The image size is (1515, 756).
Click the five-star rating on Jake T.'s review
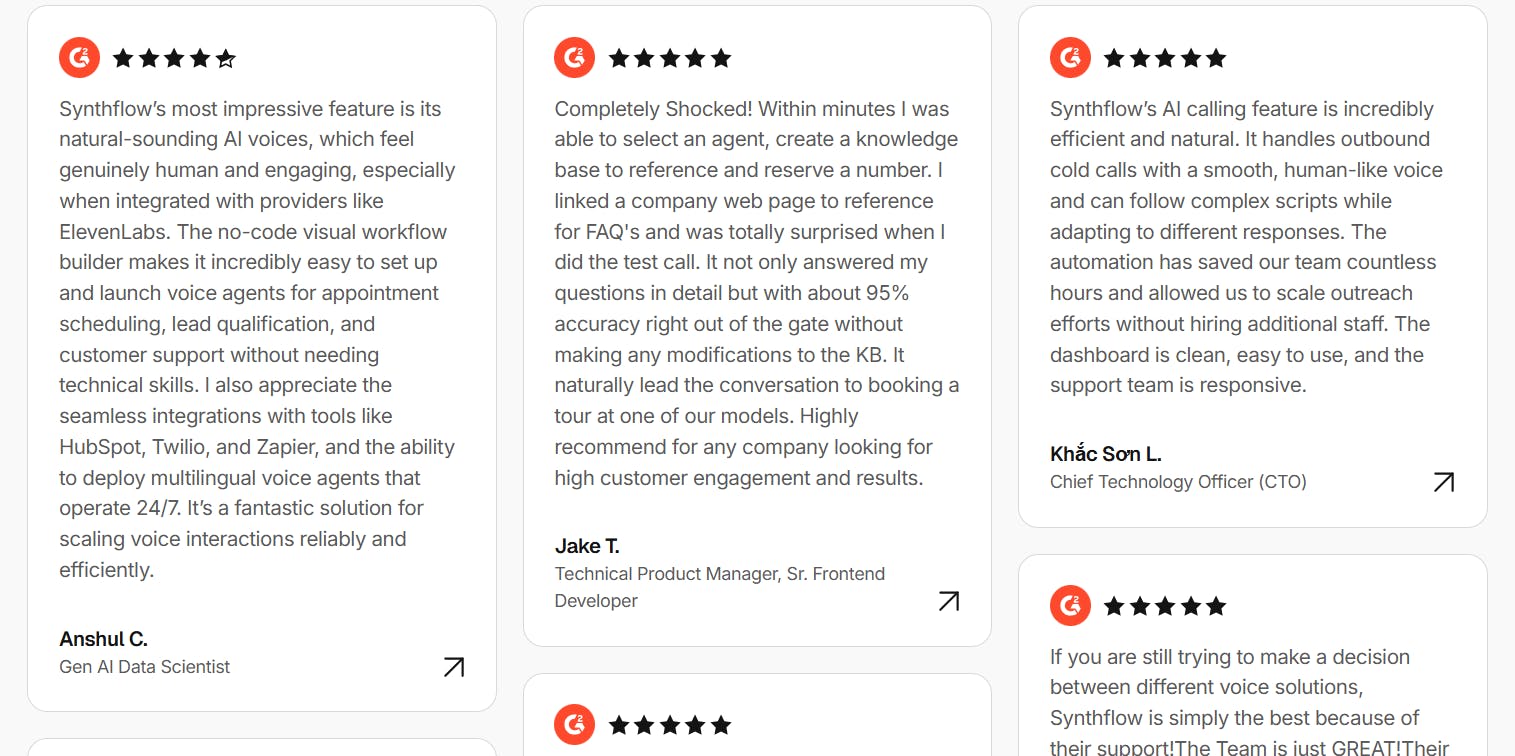click(x=669, y=59)
